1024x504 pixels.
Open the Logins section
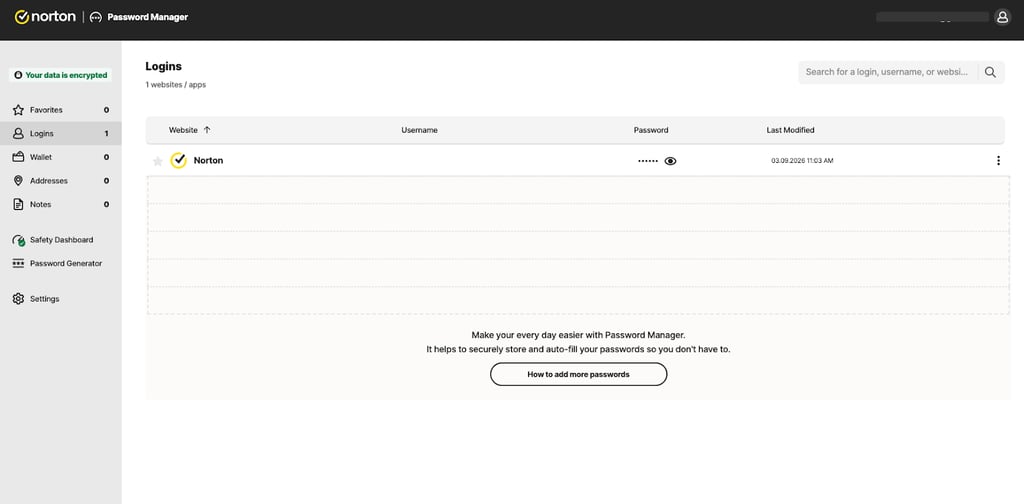click(x=61, y=134)
